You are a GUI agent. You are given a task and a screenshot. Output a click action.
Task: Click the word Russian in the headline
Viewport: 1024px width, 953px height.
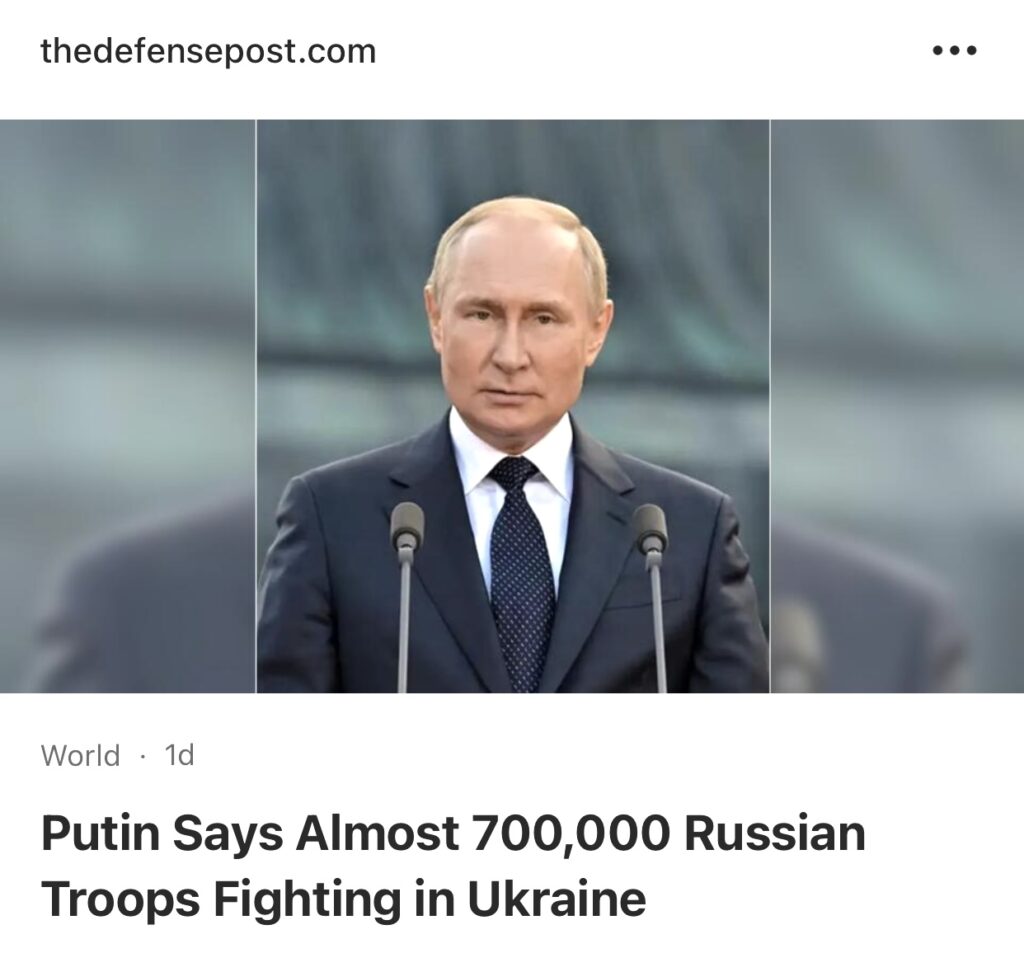tap(775, 833)
